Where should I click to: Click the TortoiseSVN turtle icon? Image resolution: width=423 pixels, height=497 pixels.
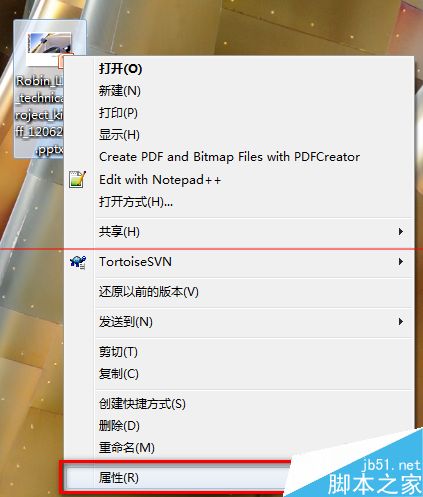click(78, 262)
